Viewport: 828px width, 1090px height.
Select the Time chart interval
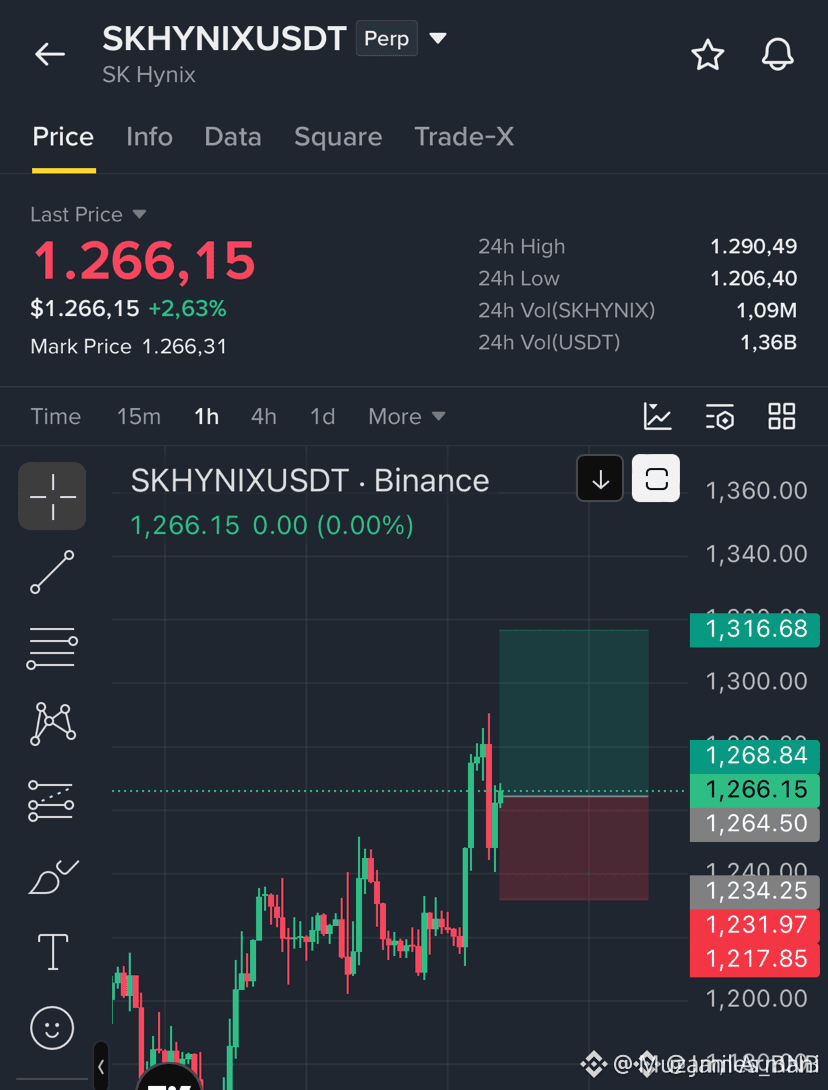coord(56,416)
